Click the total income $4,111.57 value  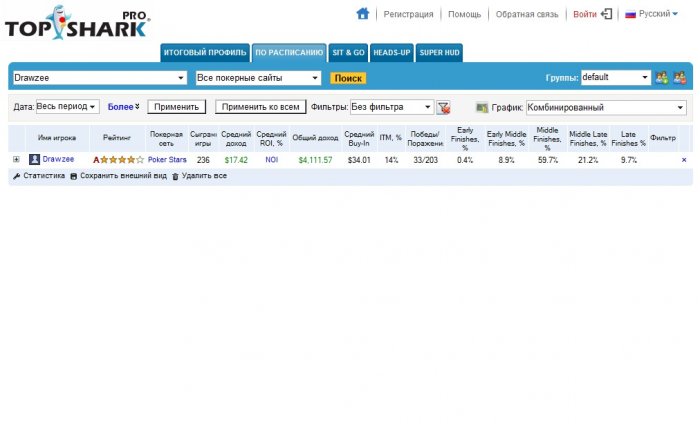[x=315, y=160]
